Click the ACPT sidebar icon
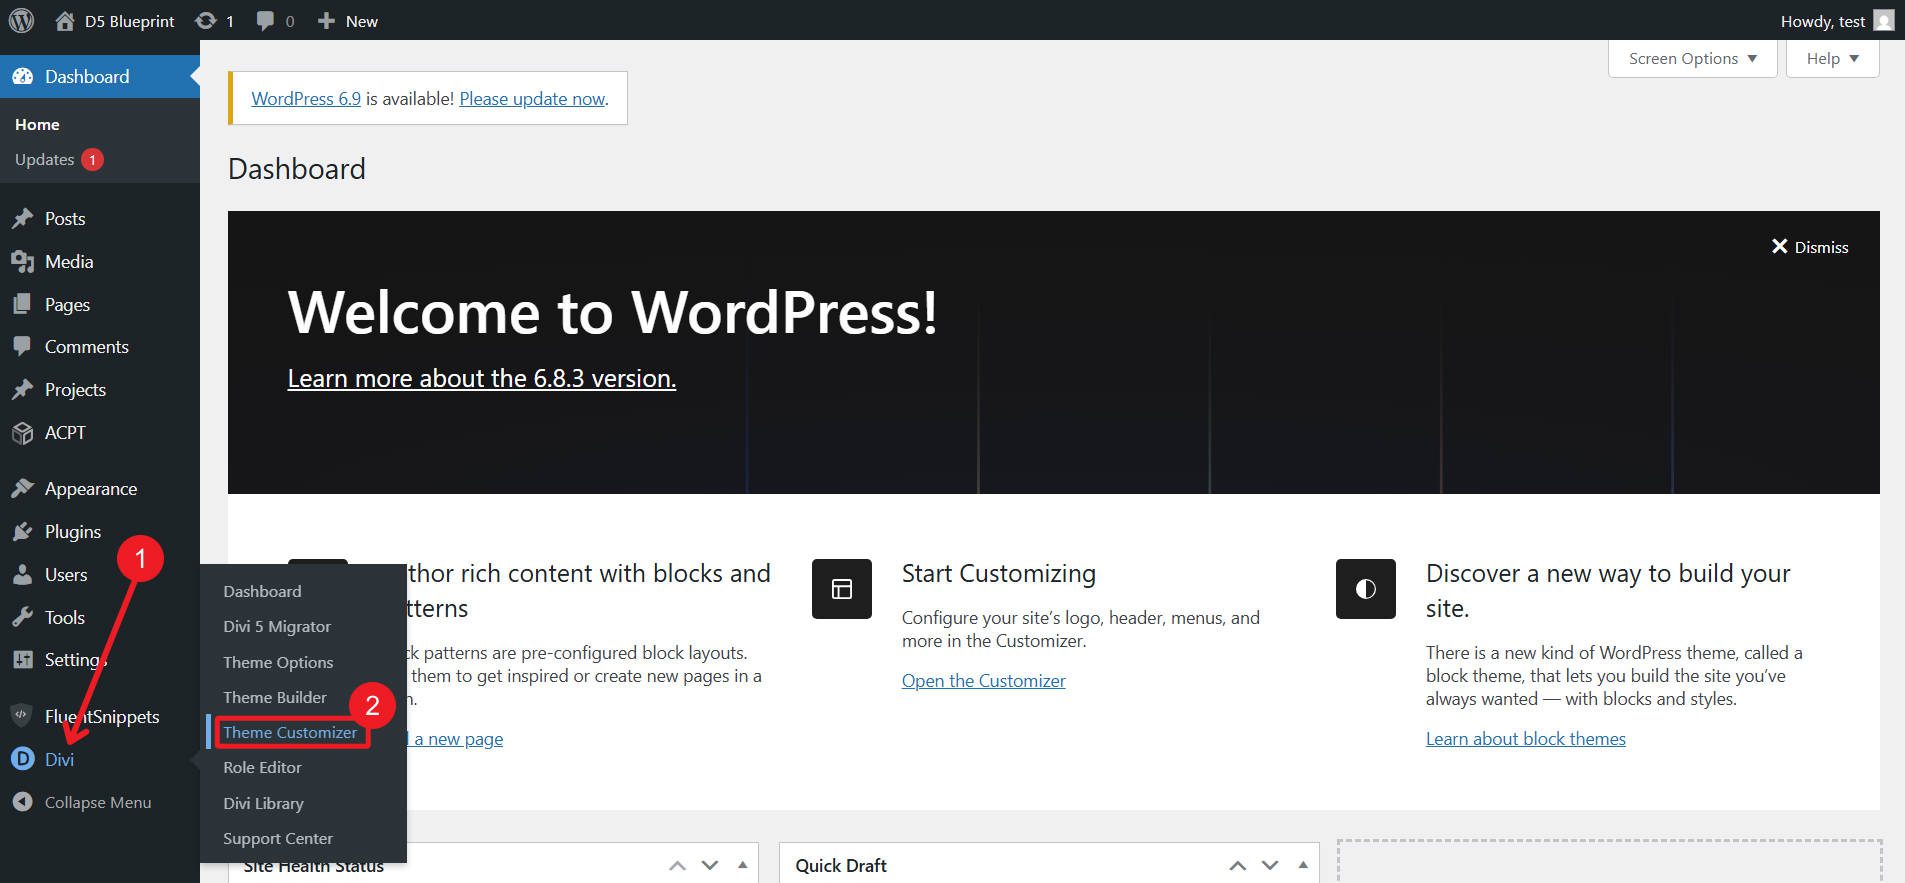This screenshot has width=1905, height=883. coord(22,433)
